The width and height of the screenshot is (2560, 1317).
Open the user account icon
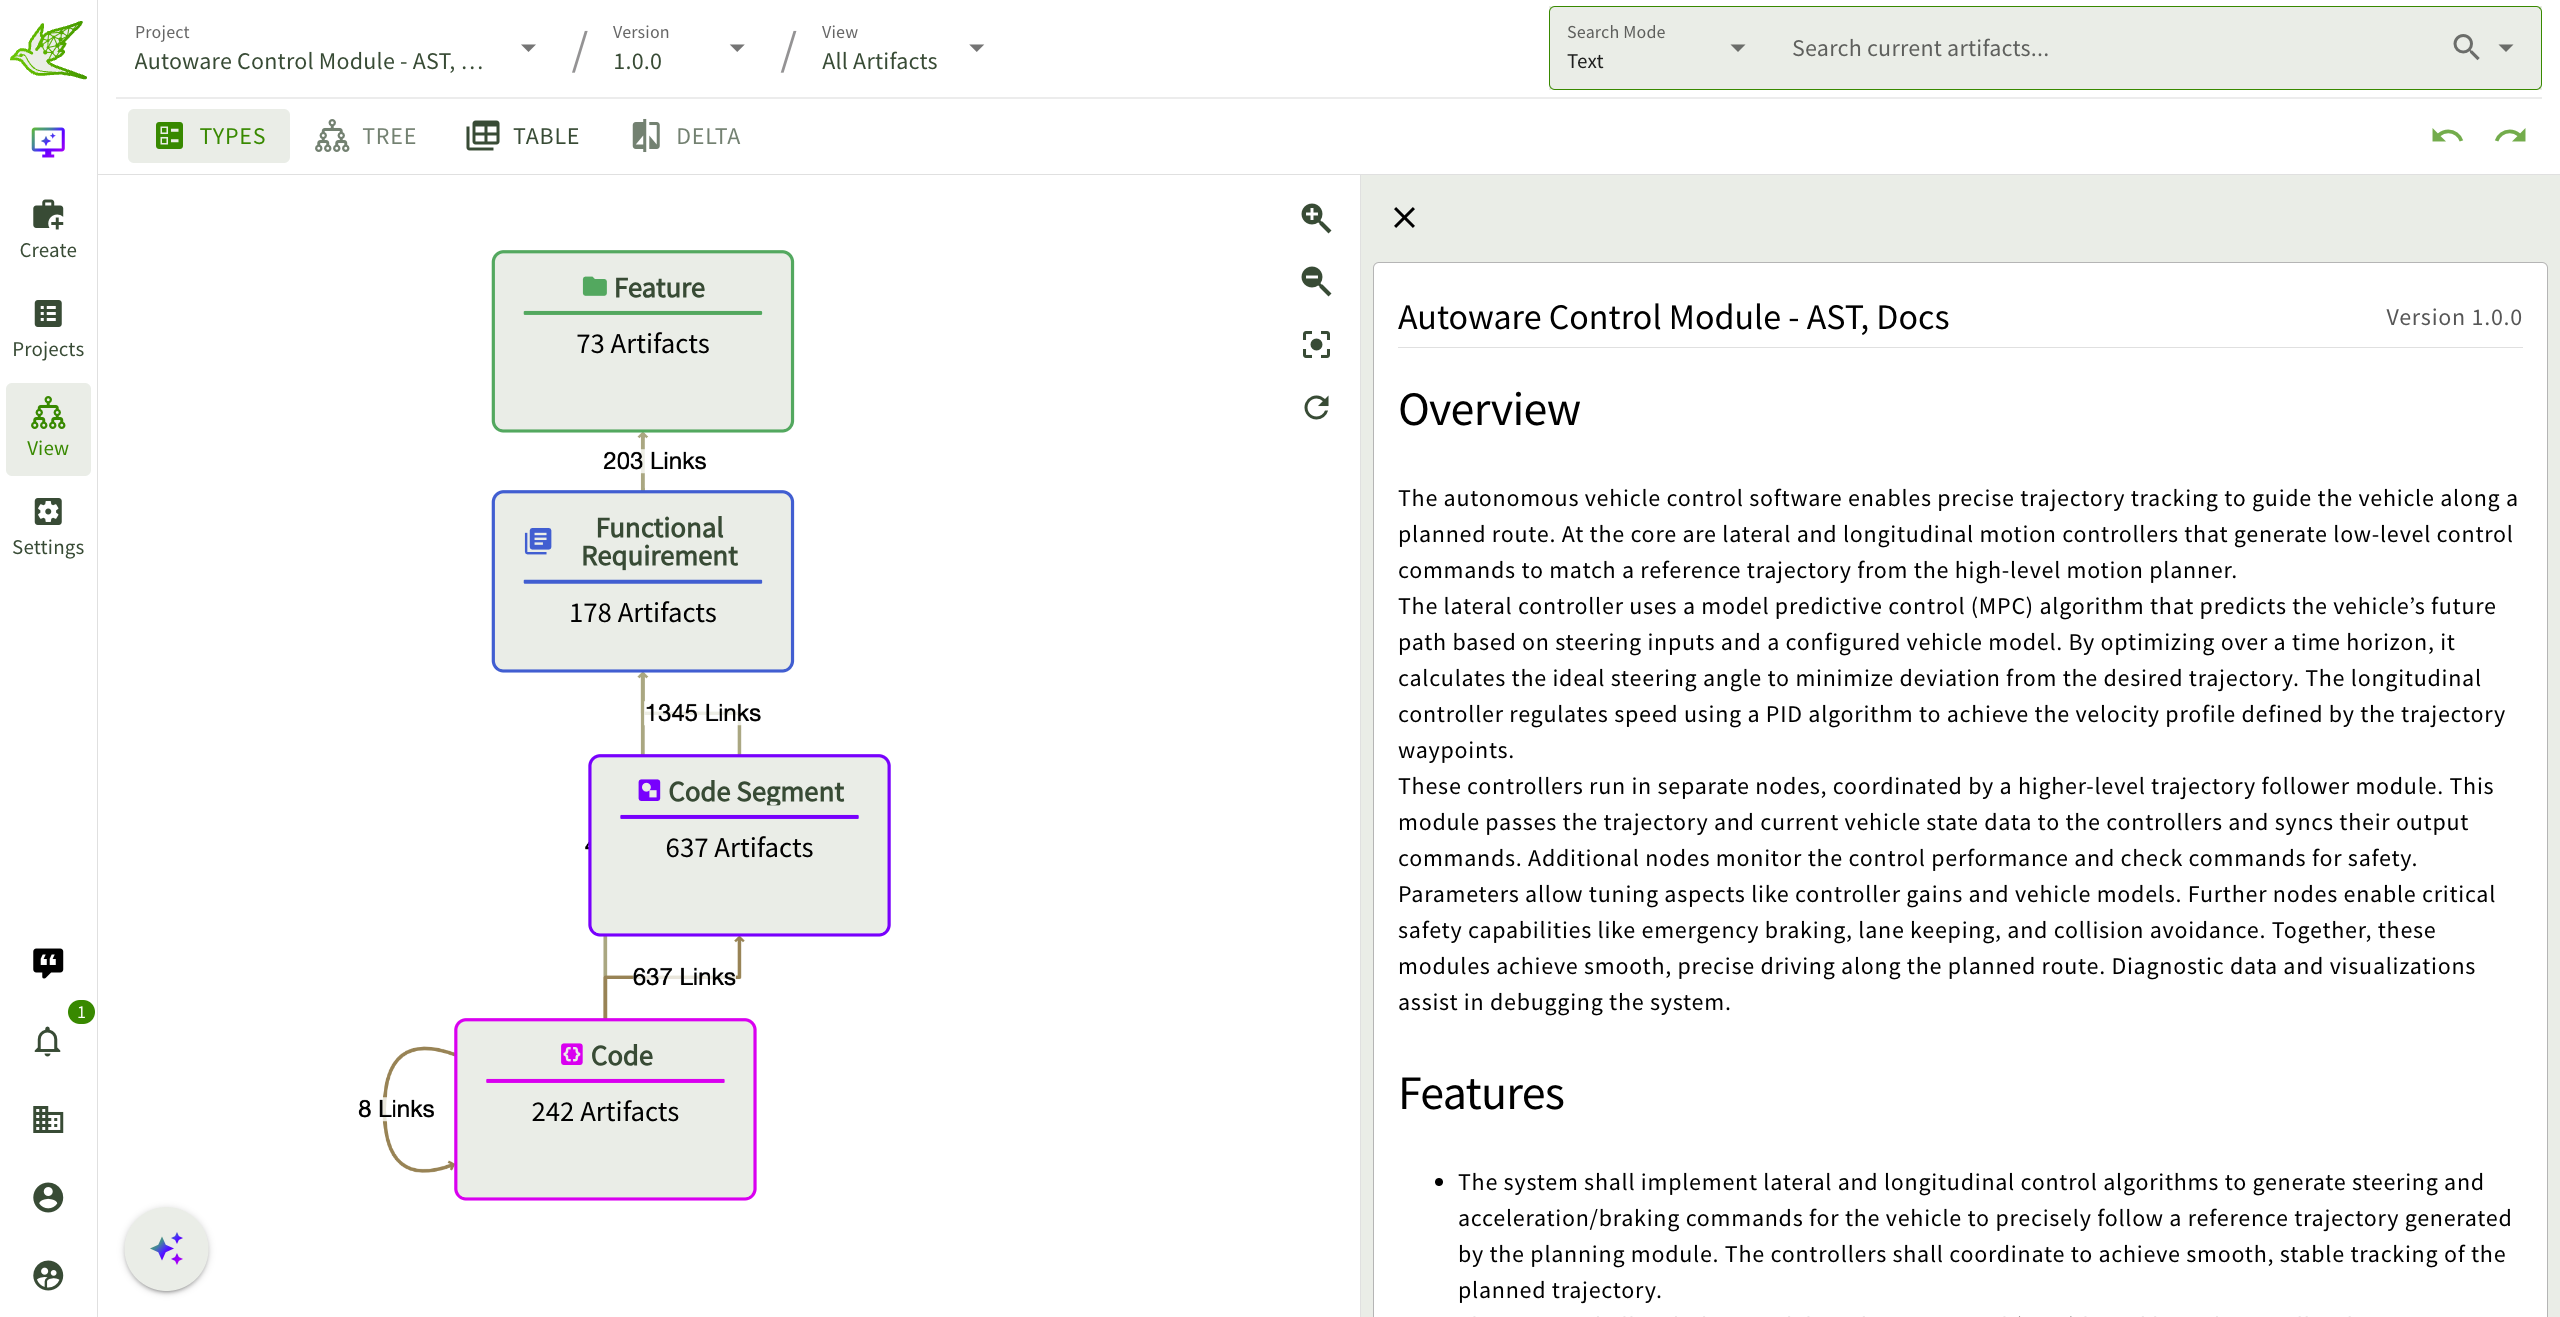click(x=47, y=1197)
